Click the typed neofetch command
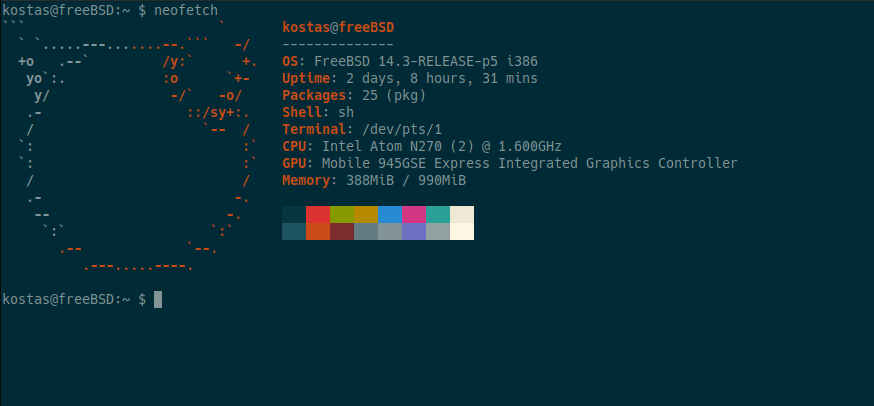The image size is (874, 406). point(186,10)
